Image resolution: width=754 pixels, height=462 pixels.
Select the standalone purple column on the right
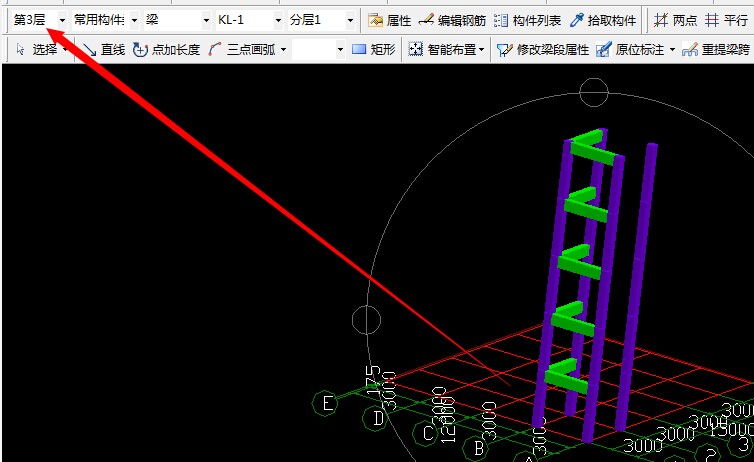(636, 287)
